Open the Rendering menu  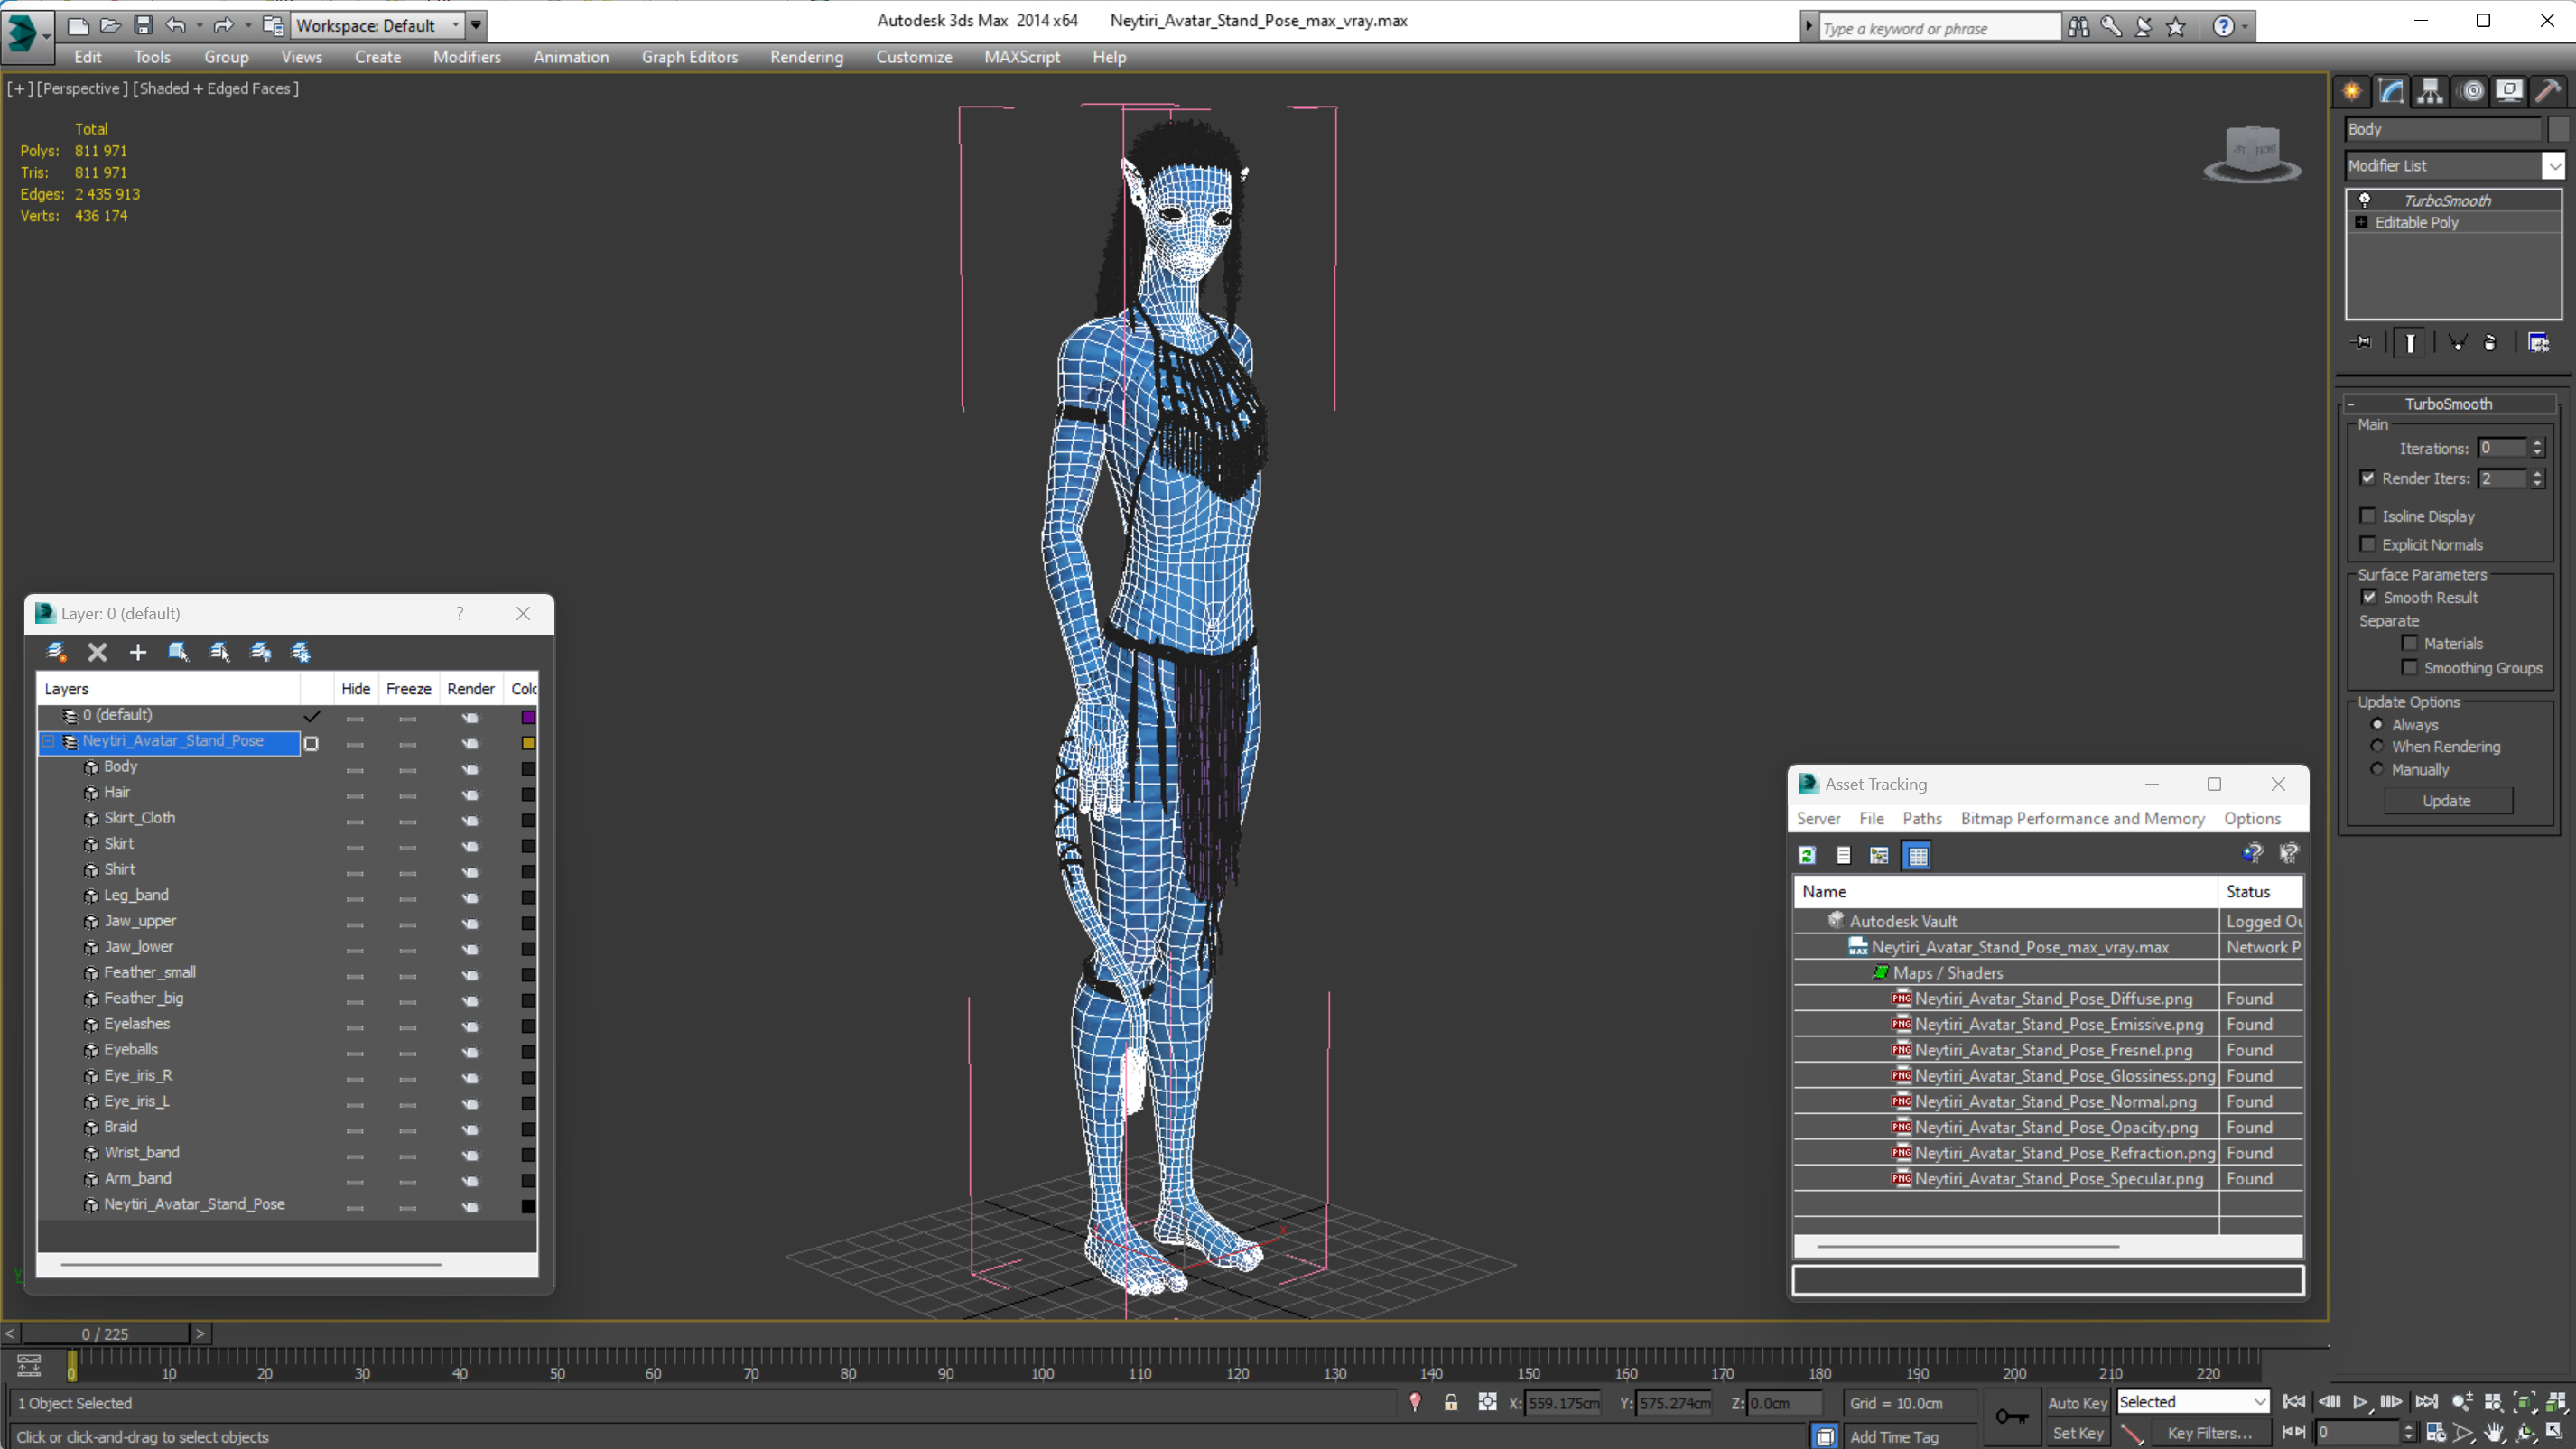coord(806,57)
